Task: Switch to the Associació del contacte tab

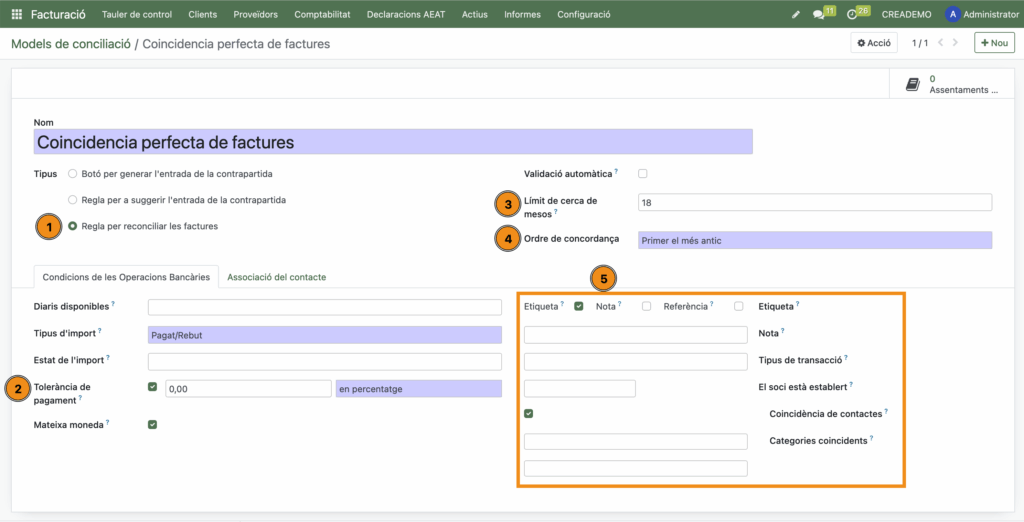Action: [276, 277]
